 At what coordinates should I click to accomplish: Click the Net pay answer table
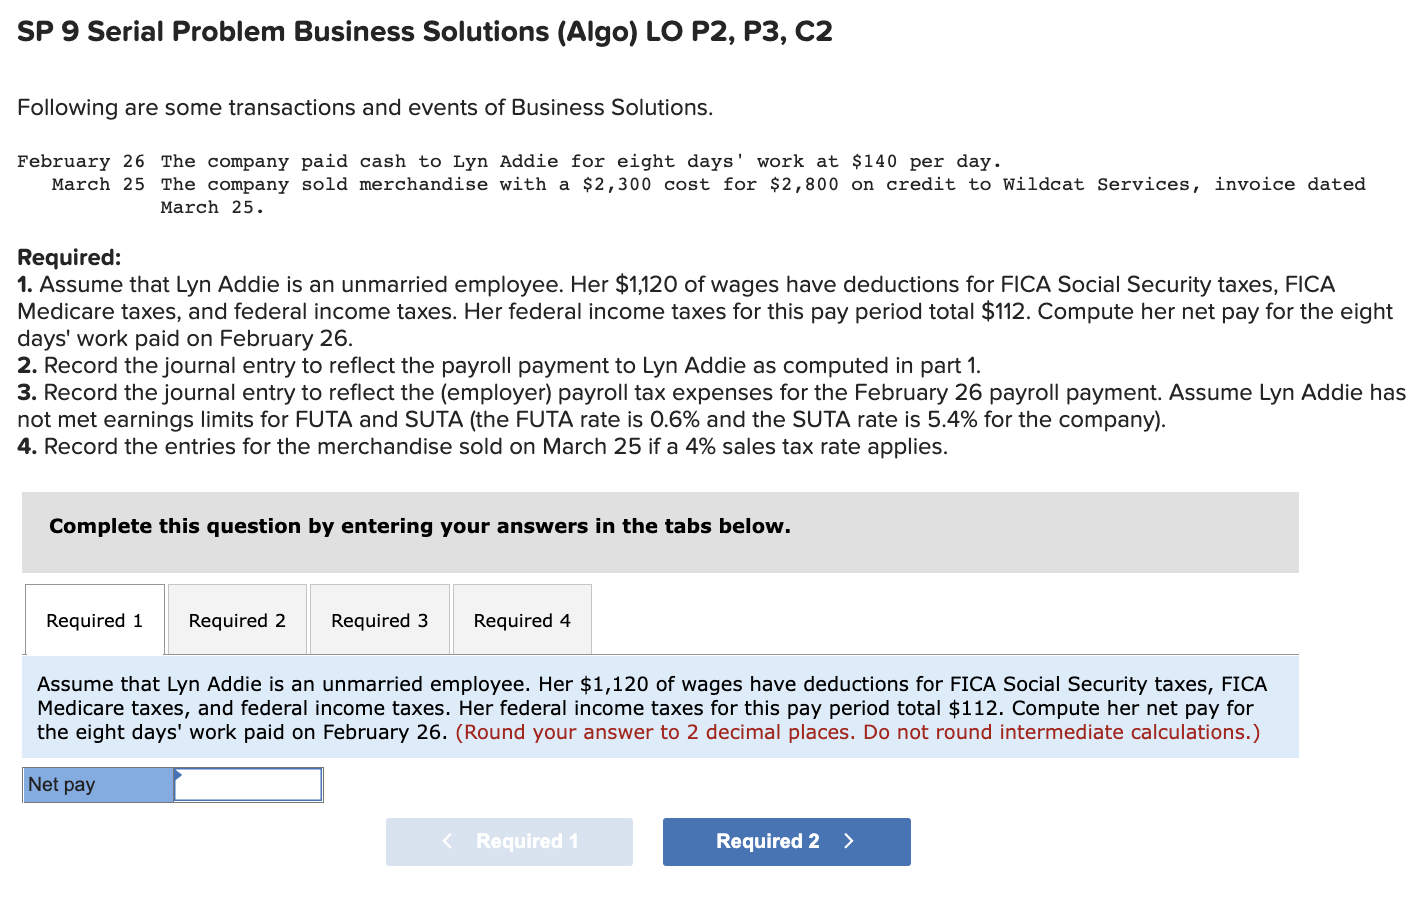point(172,784)
